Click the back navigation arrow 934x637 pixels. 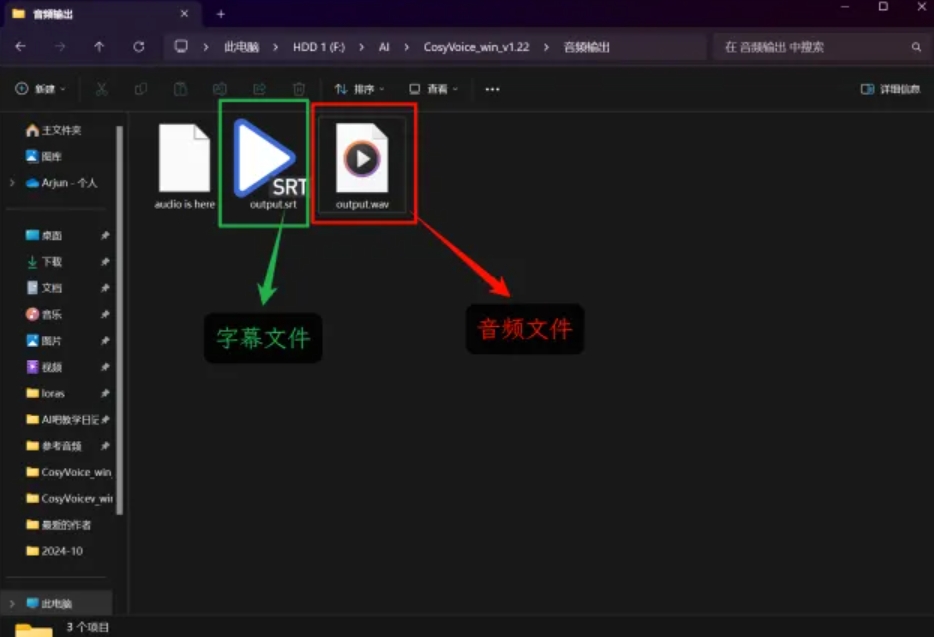pyautogui.click(x=21, y=46)
